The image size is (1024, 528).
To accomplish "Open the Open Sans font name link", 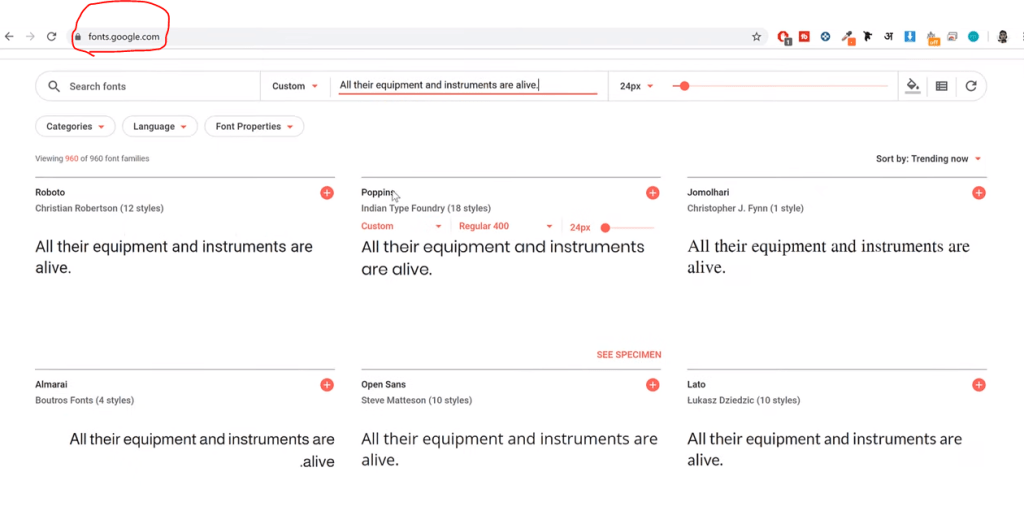I will click(383, 385).
